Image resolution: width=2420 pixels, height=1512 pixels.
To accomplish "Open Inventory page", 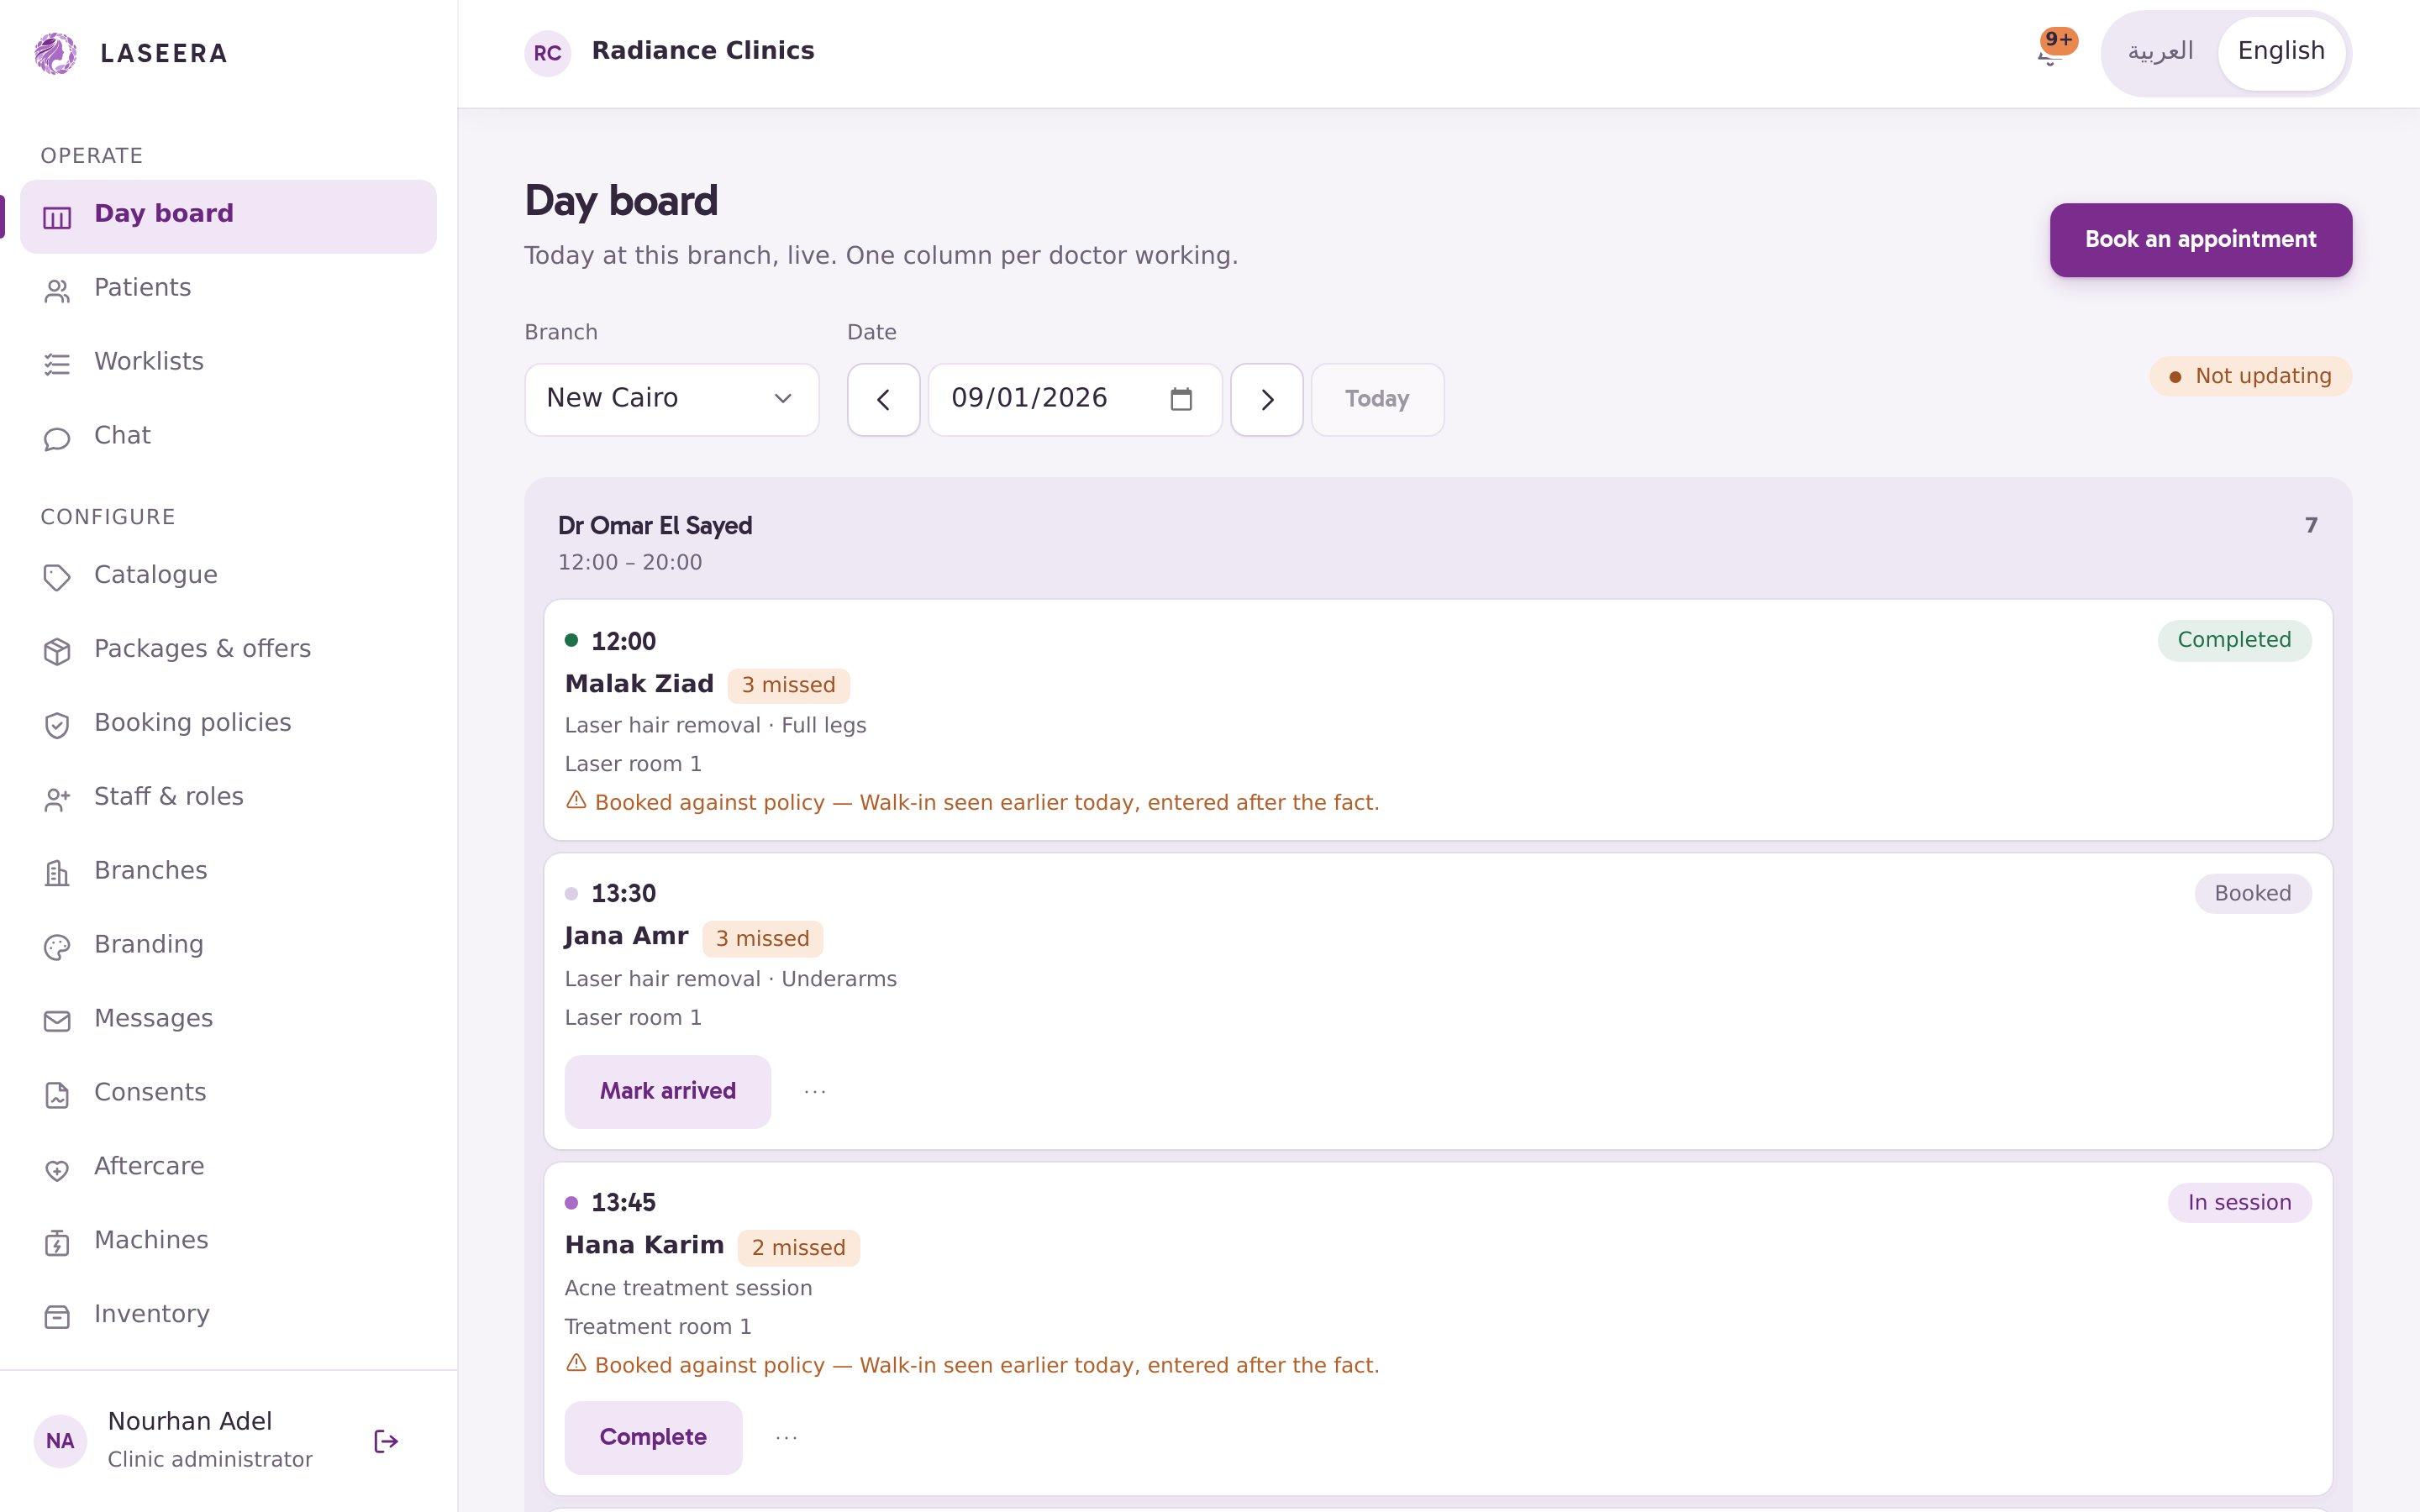I will point(228,1316).
